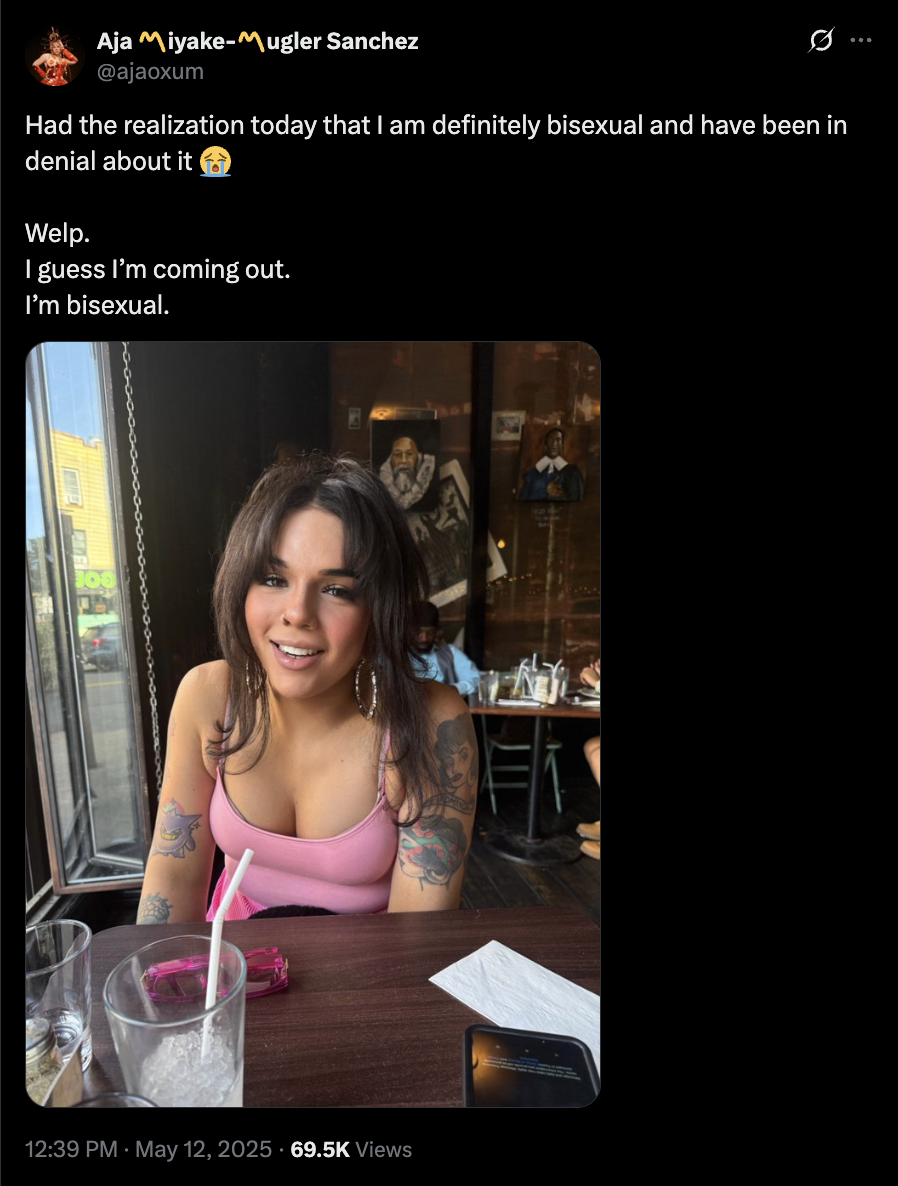The image size is (898, 1186).
Task: Open the attached photo in full view
Action: 313,724
